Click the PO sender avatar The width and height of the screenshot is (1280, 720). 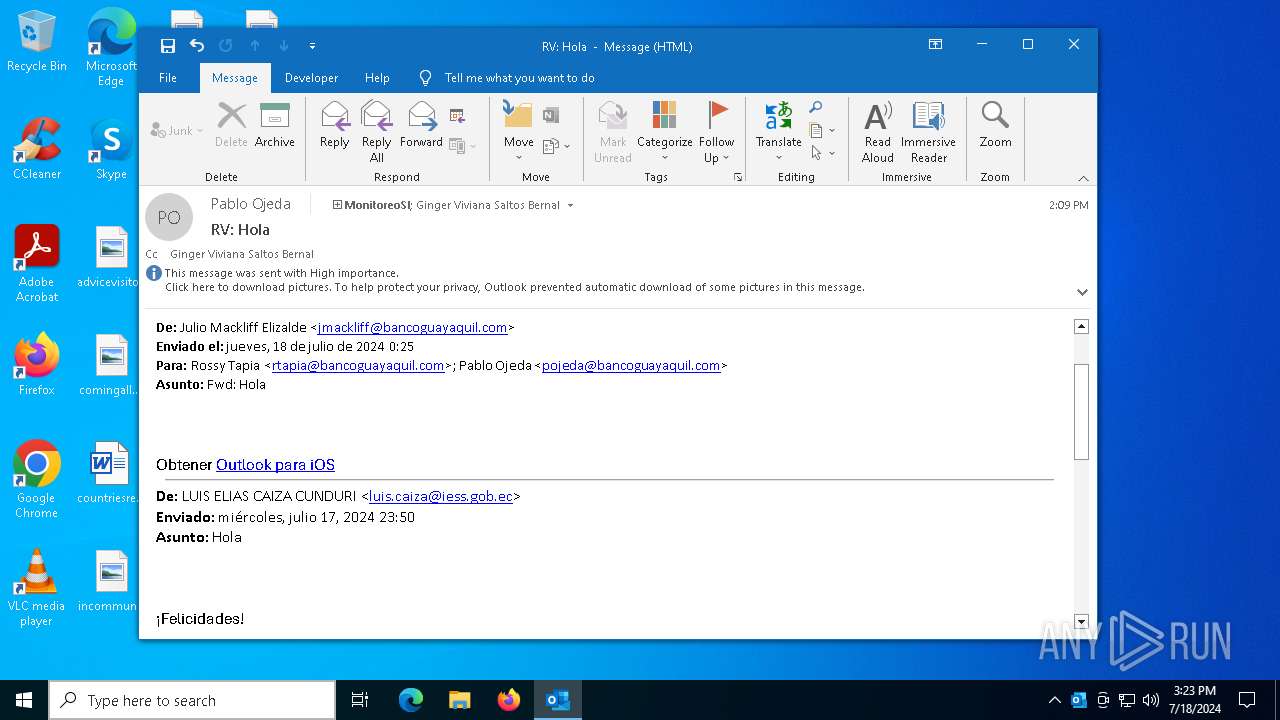[169, 217]
